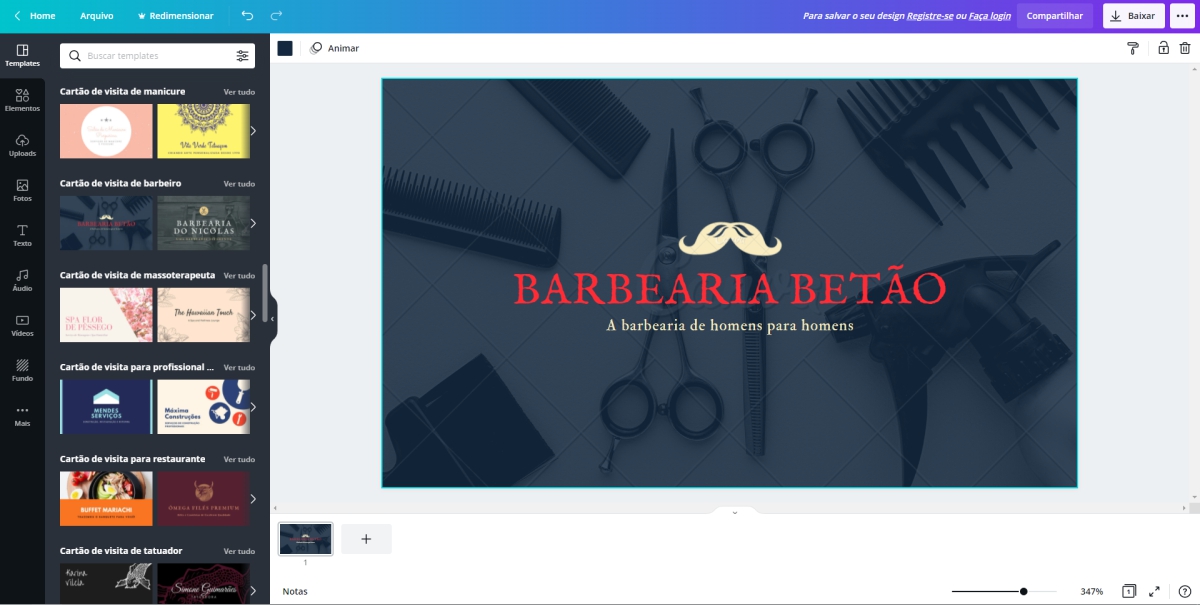Add a new page with plus button
1200x605 pixels.
click(x=366, y=539)
